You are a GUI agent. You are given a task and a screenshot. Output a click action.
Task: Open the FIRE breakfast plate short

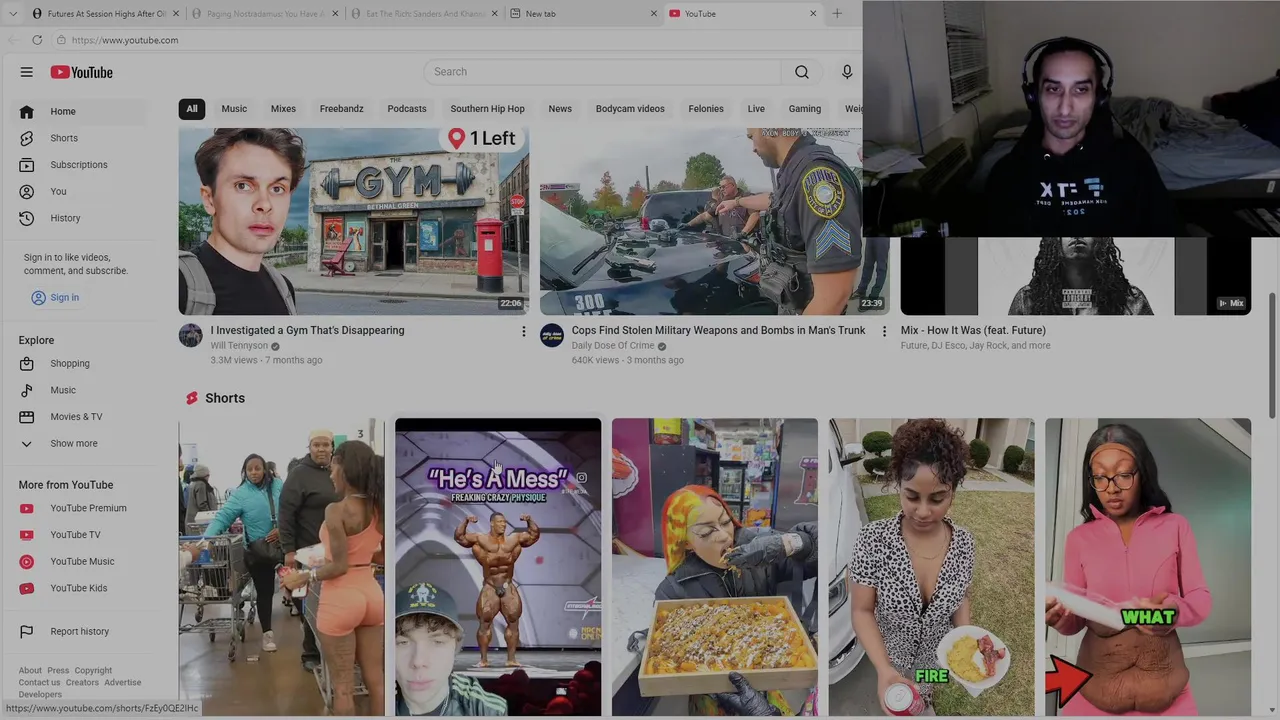click(931, 567)
